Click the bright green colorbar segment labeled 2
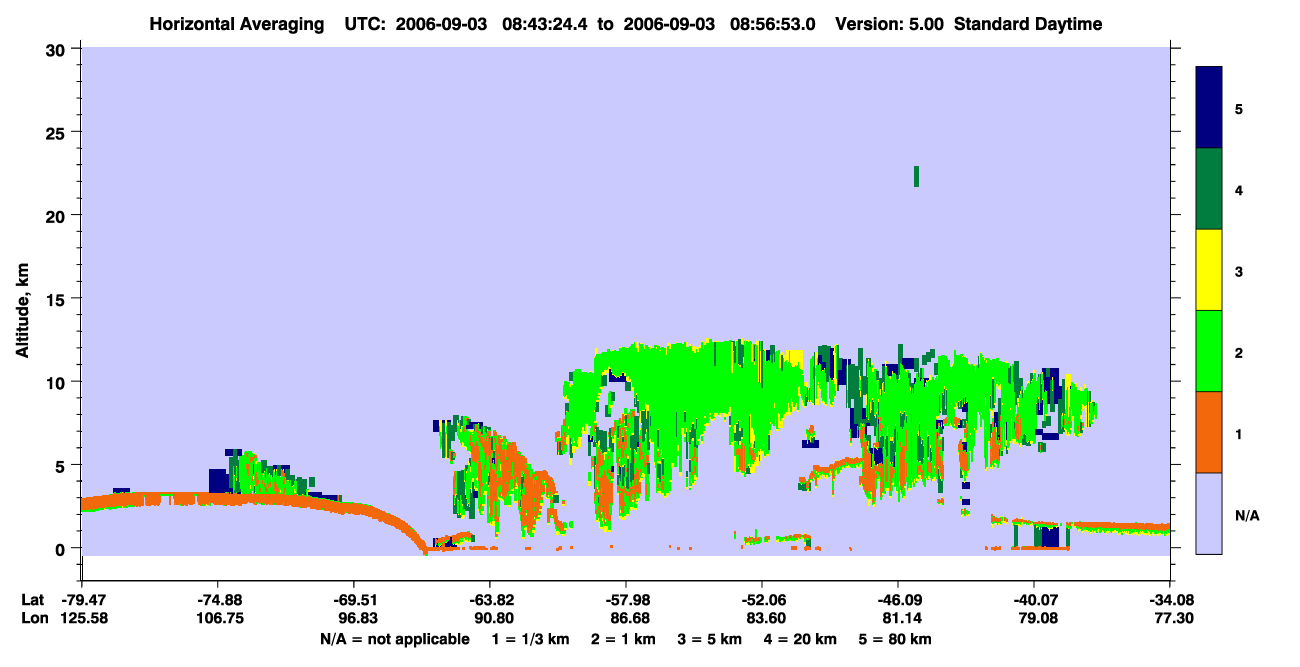1300x667 pixels. pos(1209,351)
